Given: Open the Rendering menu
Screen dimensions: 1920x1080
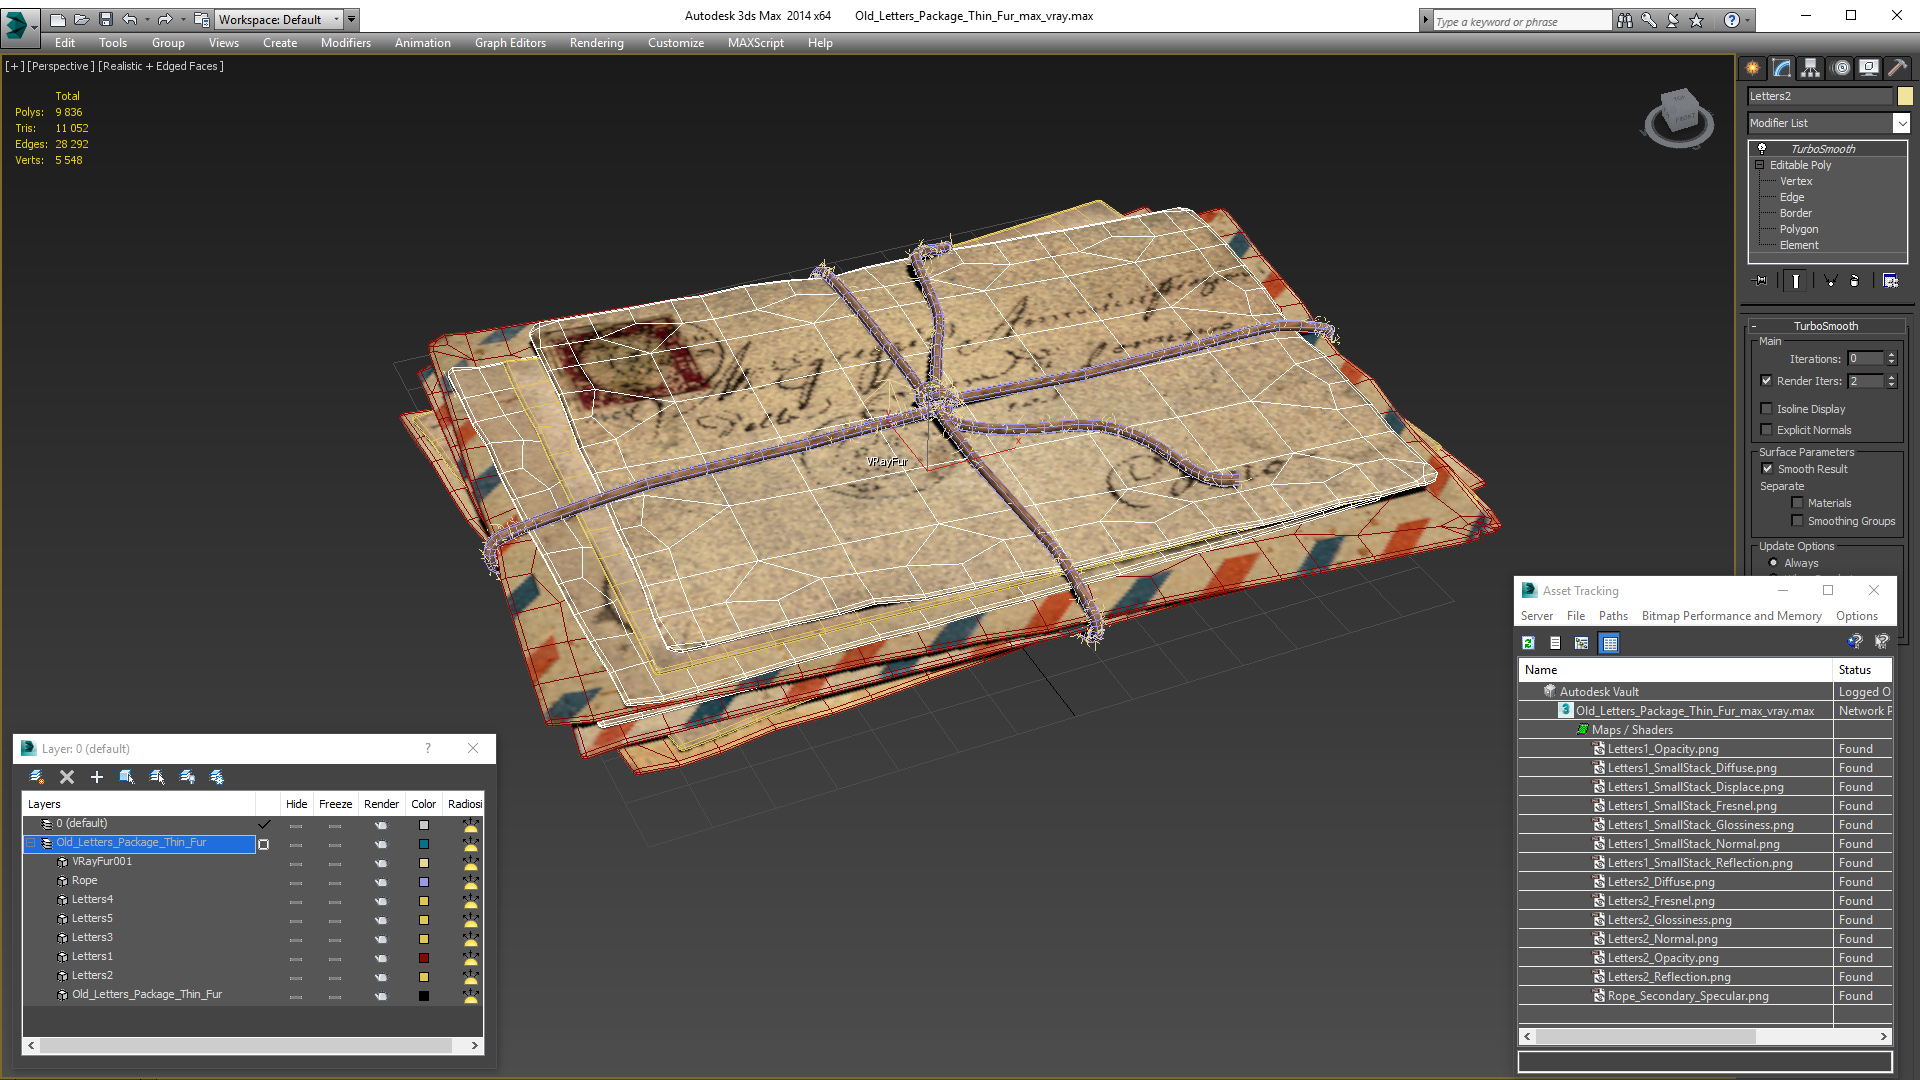Looking at the screenshot, I should coord(596,43).
